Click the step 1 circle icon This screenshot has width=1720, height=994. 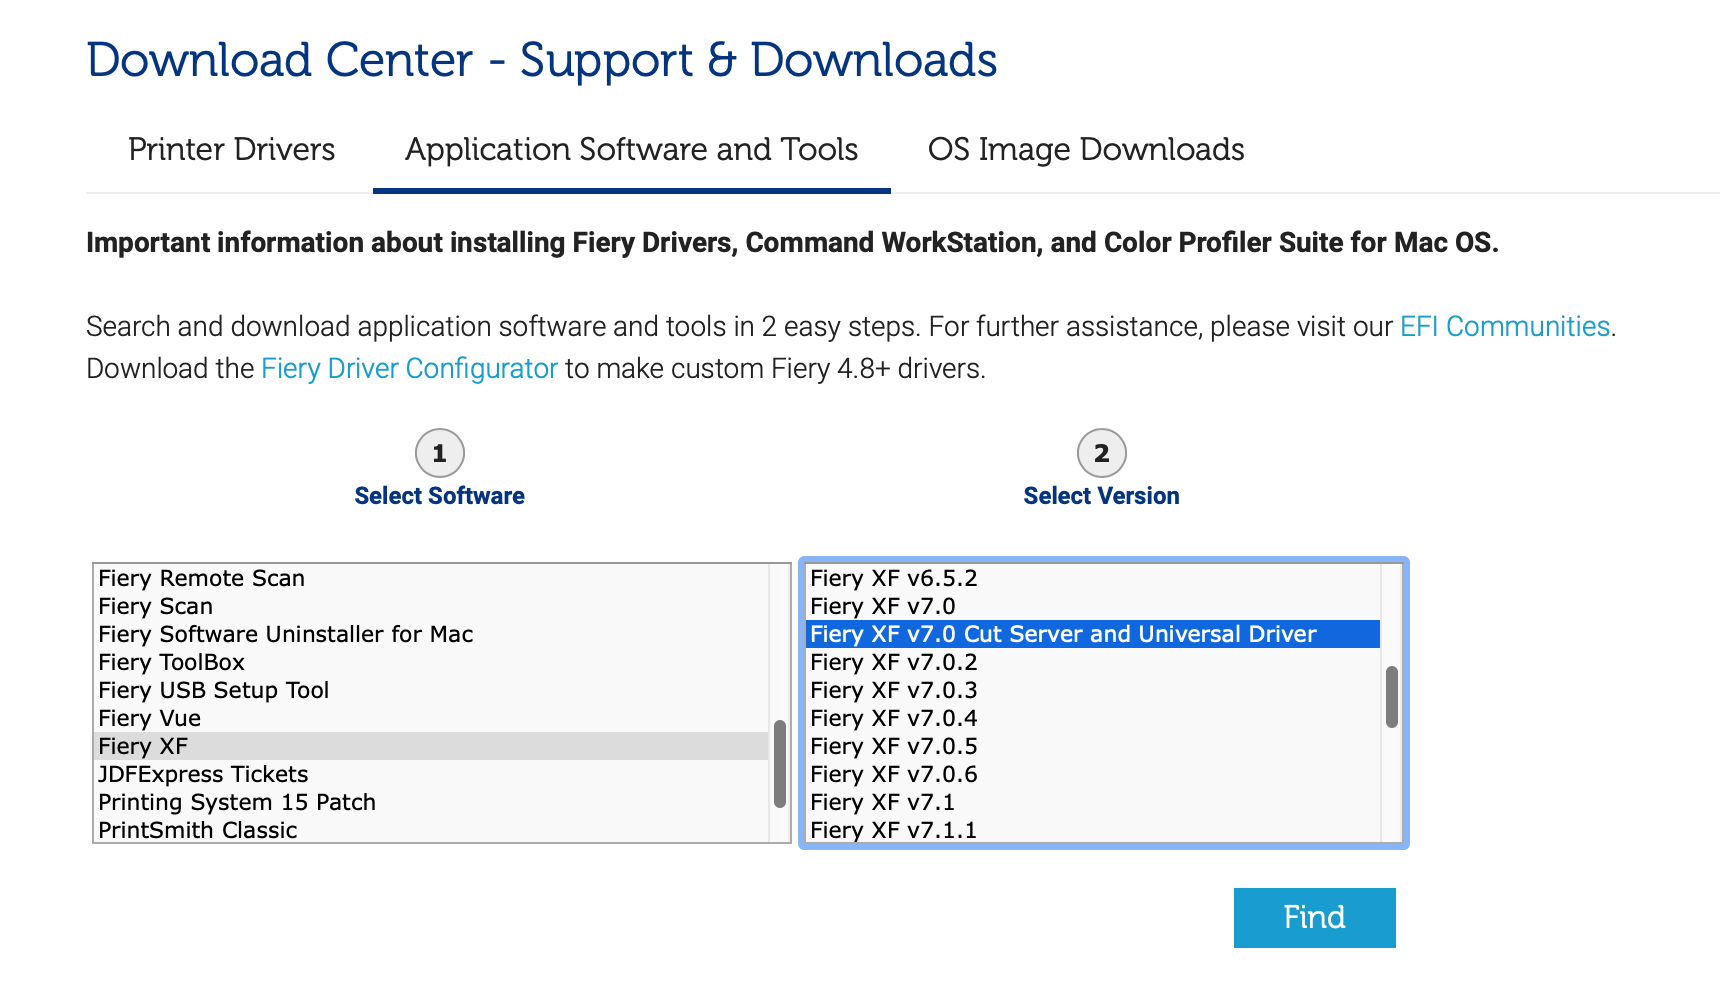click(x=439, y=454)
